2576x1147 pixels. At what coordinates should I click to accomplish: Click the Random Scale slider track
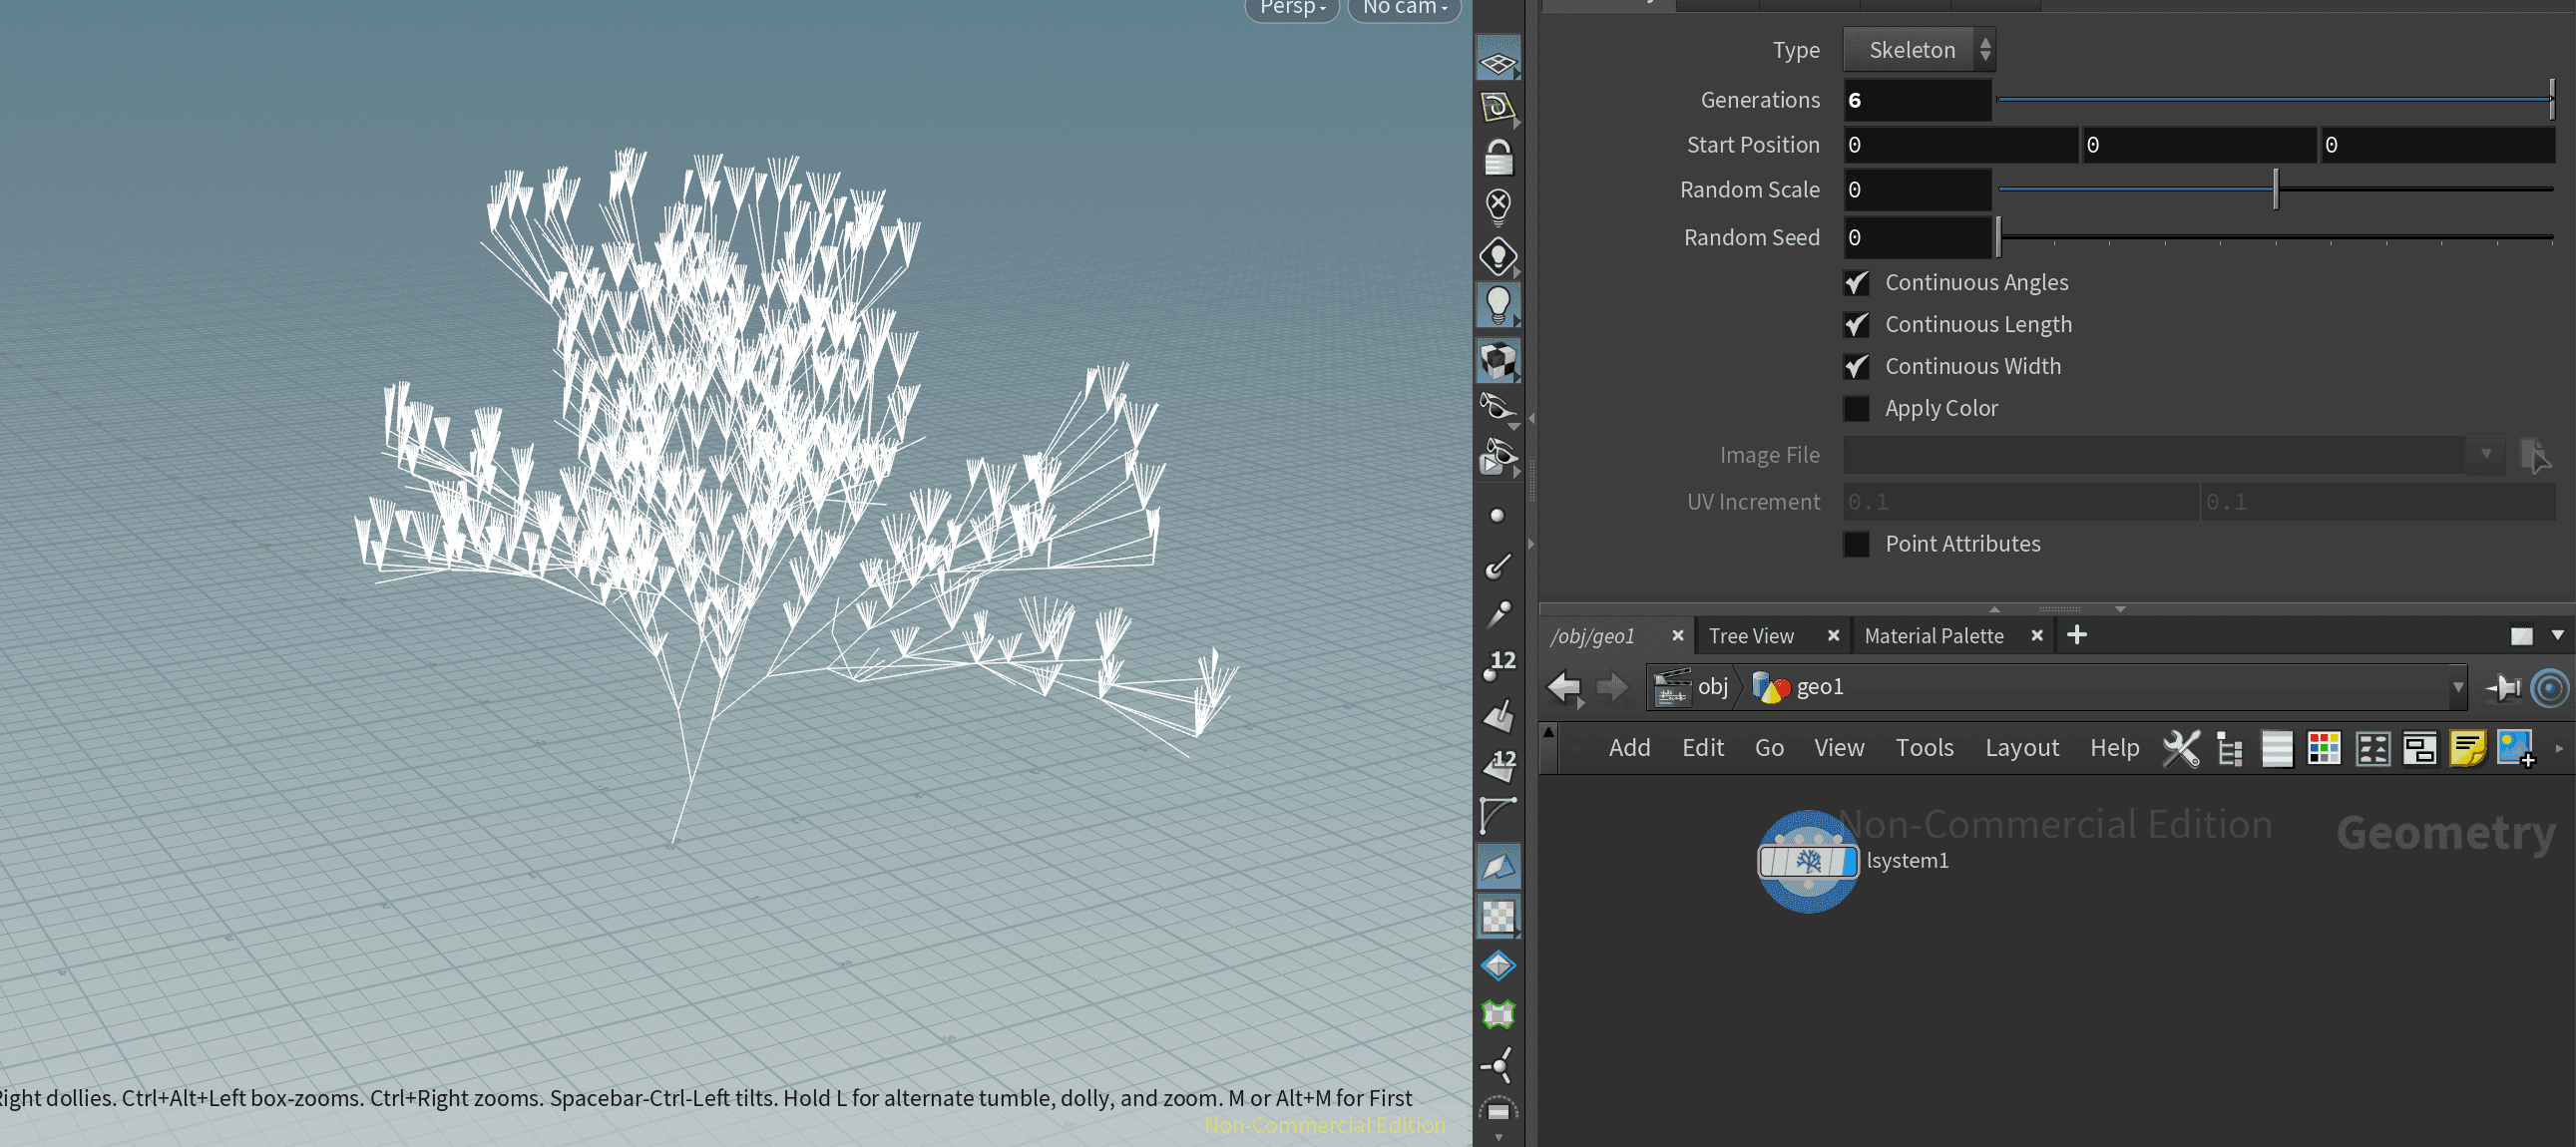(x=2275, y=189)
